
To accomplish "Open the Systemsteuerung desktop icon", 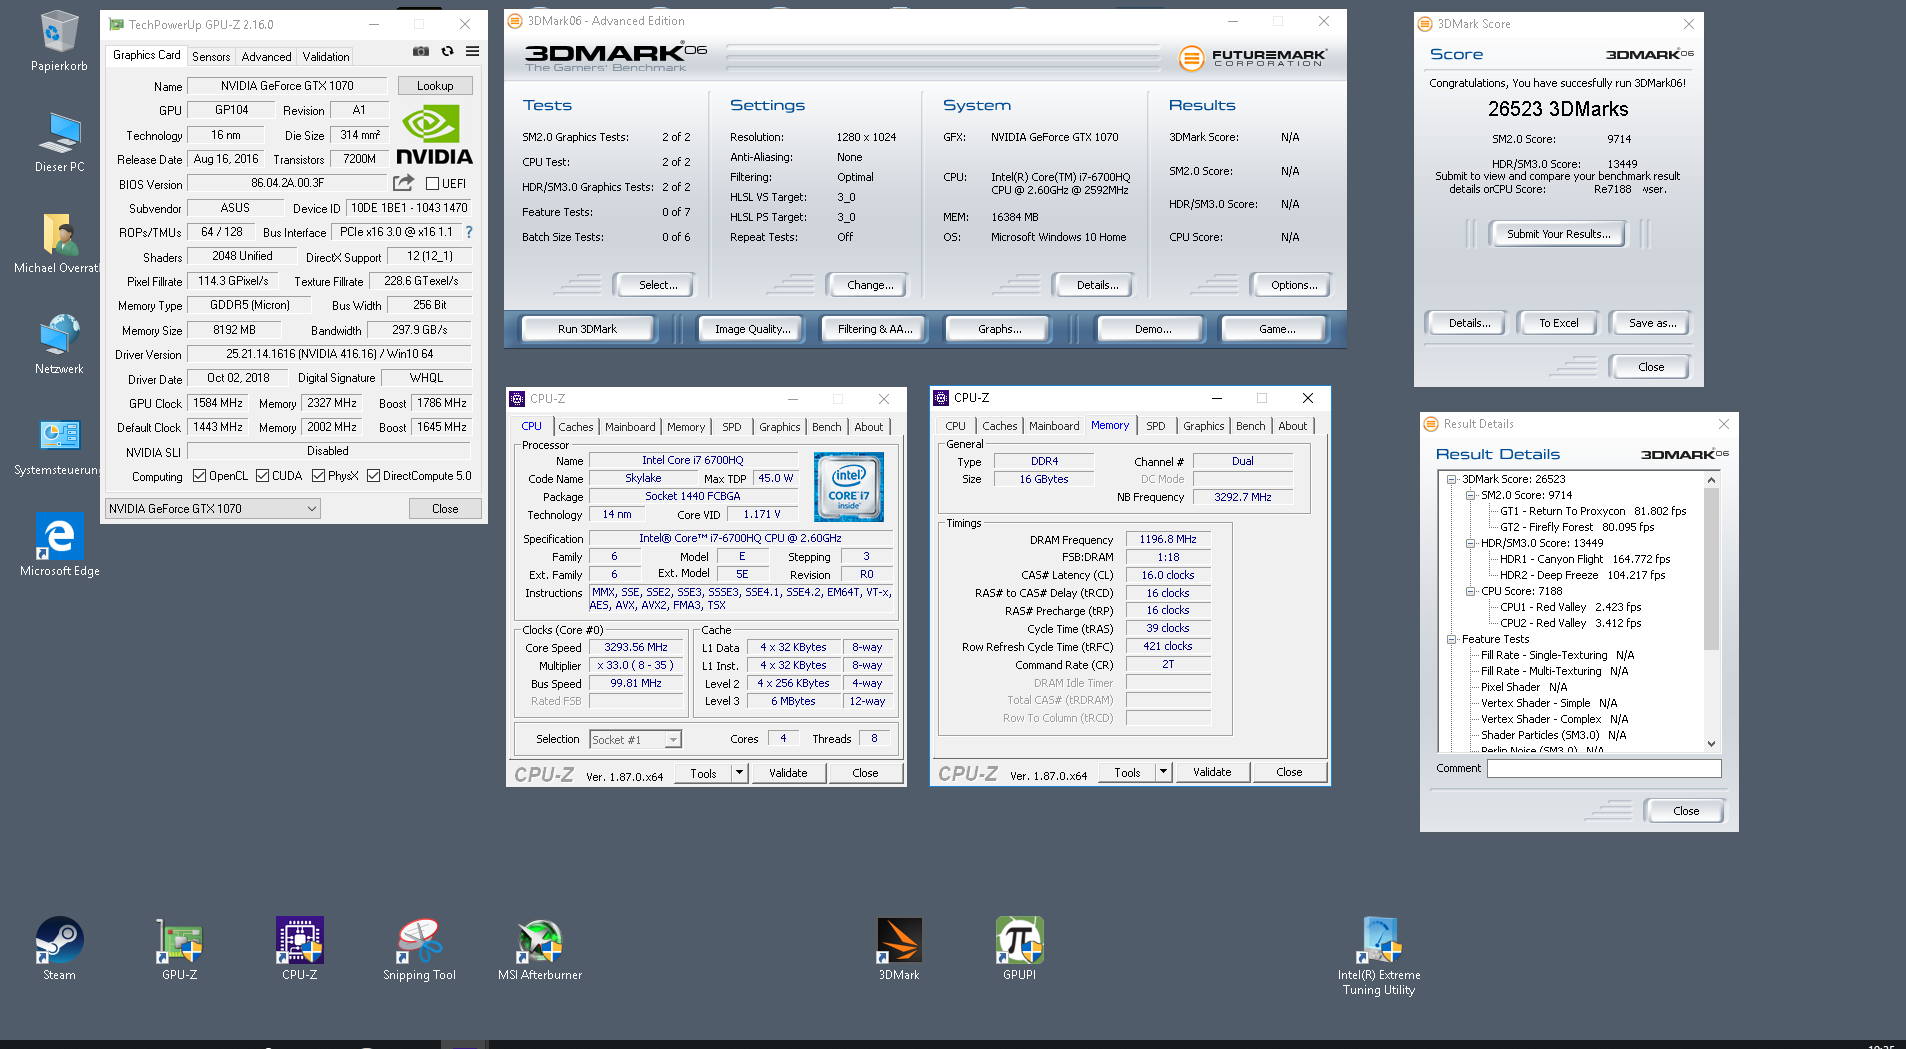I will tap(59, 445).
